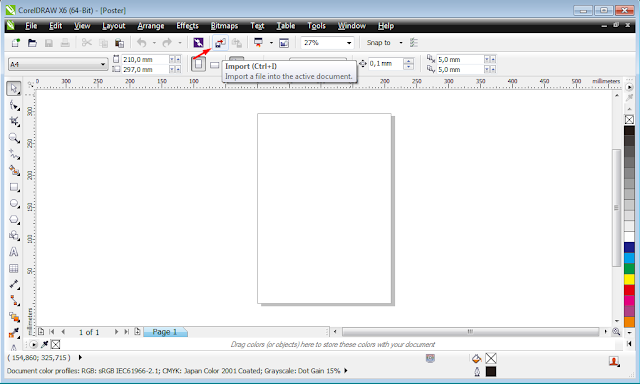This screenshot has height=384, width=640.
Task: Click the Save disk icon
Action: (49, 42)
